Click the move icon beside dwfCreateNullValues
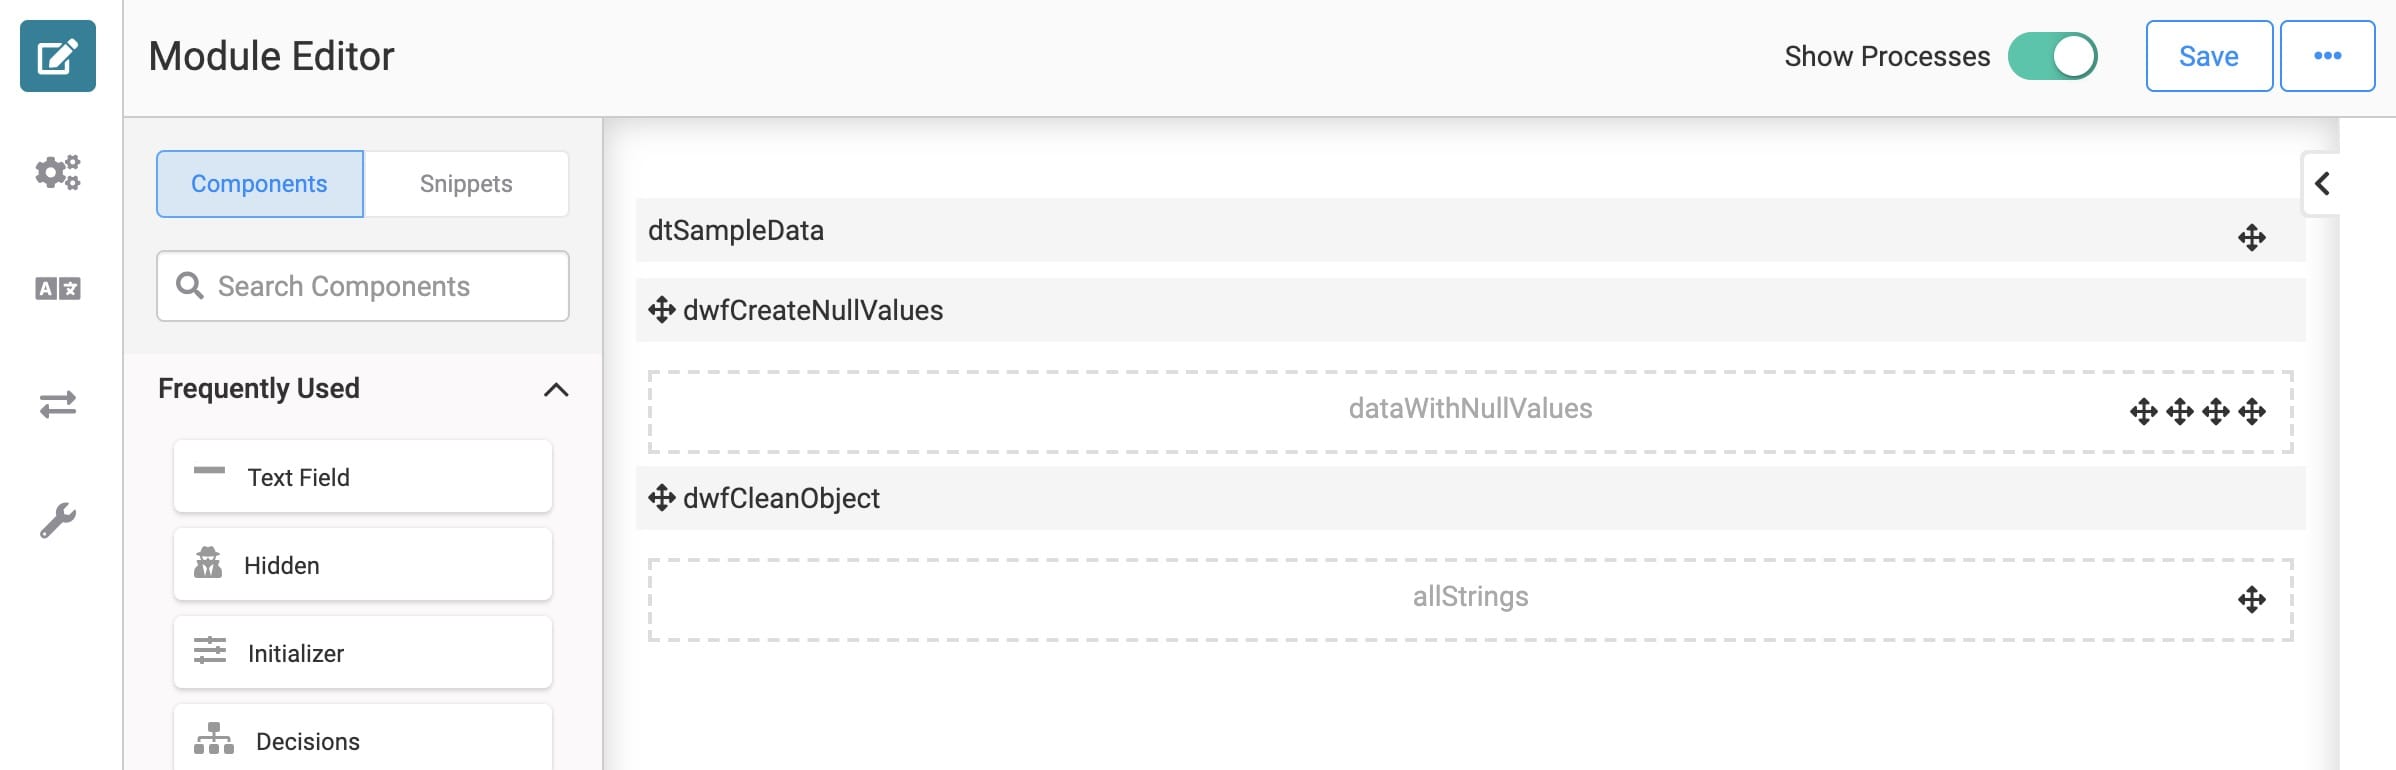Viewport: 2396px width, 770px height. coord(662,310)
